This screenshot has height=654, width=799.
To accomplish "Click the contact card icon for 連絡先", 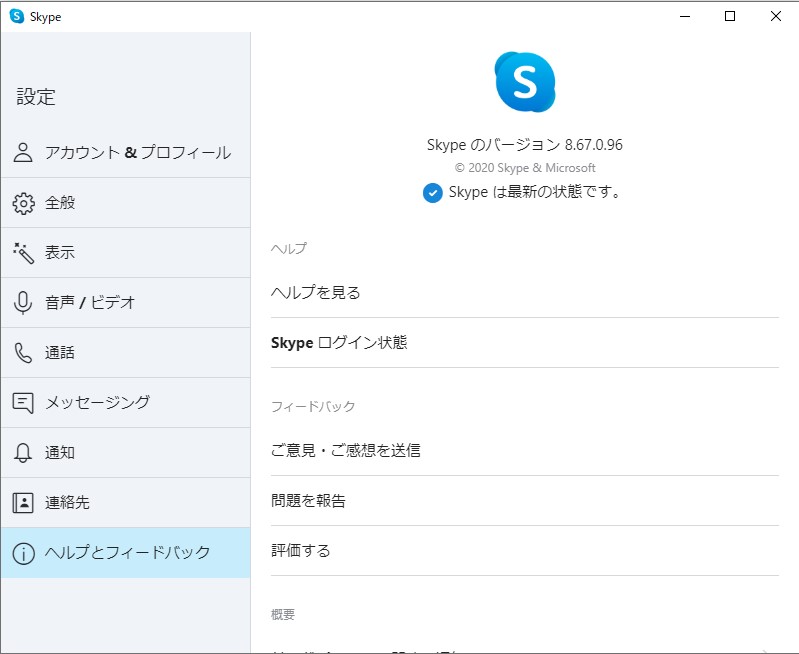I will point(23,503).
